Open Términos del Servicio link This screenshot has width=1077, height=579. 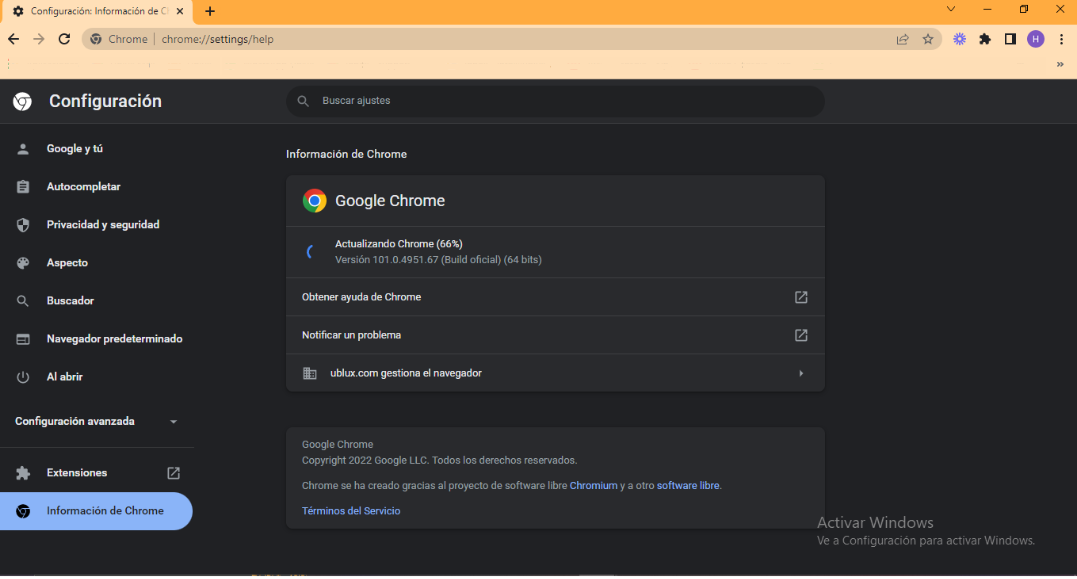point(351,511)
